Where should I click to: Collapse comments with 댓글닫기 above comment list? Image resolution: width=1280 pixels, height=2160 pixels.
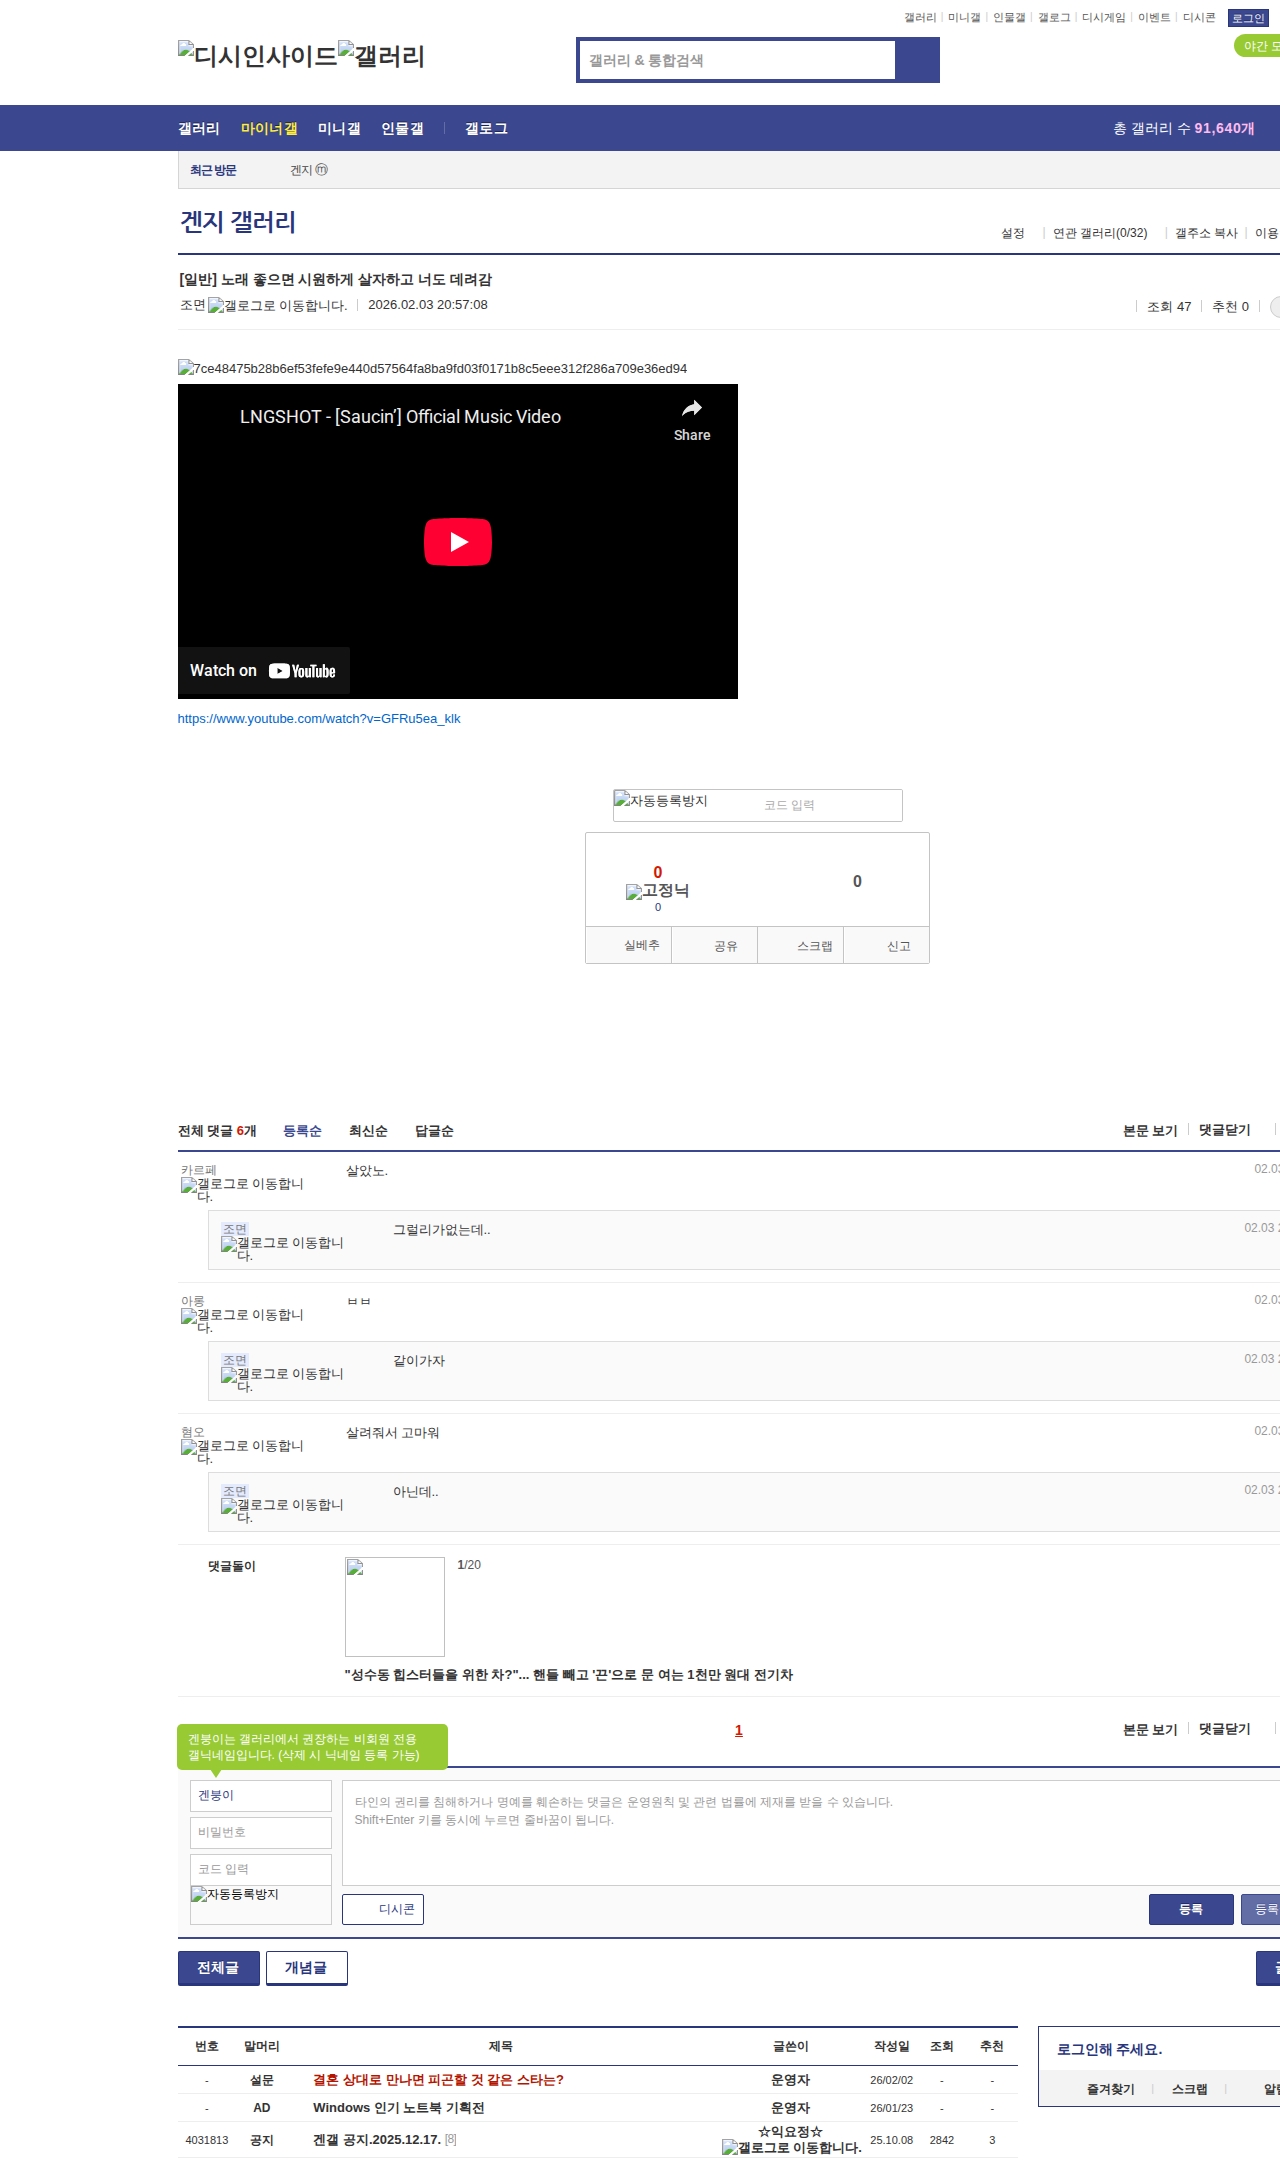coord(1224,1130)
